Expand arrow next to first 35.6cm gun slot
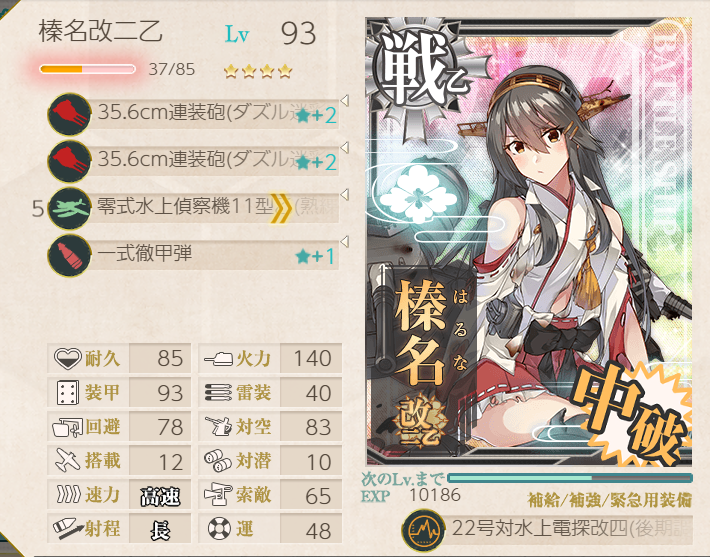 pyautogui.click(x=345, y=101)
